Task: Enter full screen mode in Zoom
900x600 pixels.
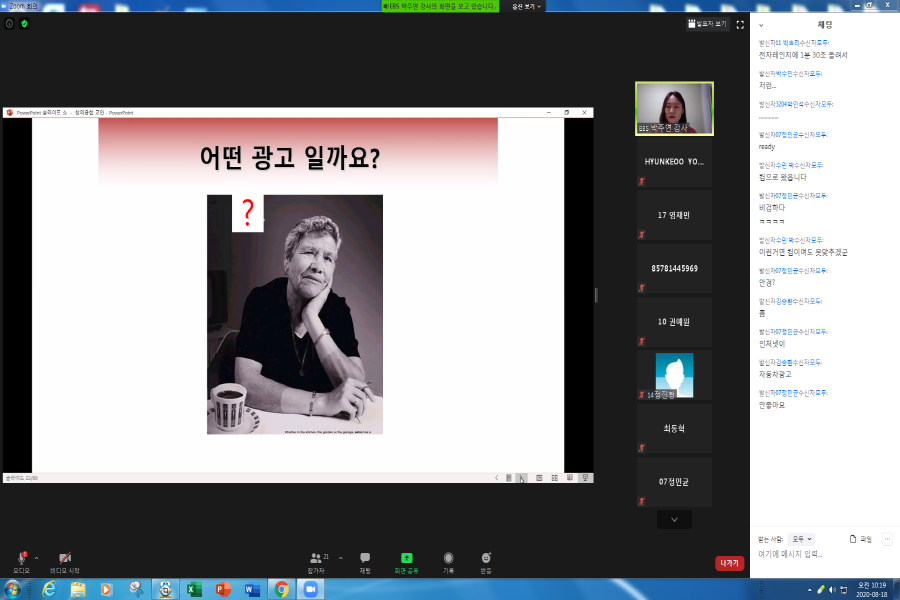Action: [740, 24]
